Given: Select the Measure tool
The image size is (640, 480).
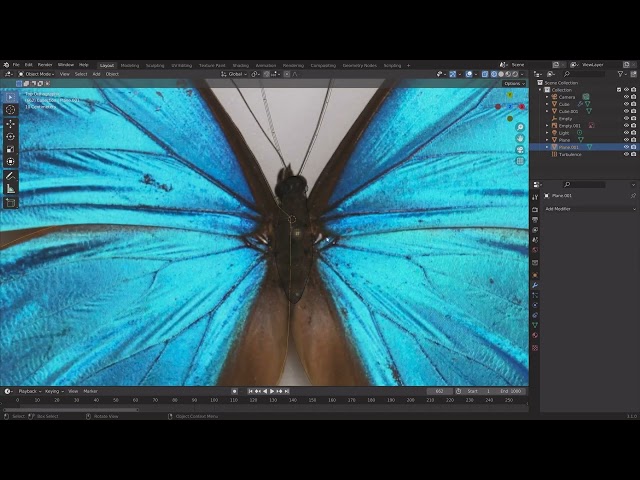Looking at the screenshot, I should coord(11,189).
